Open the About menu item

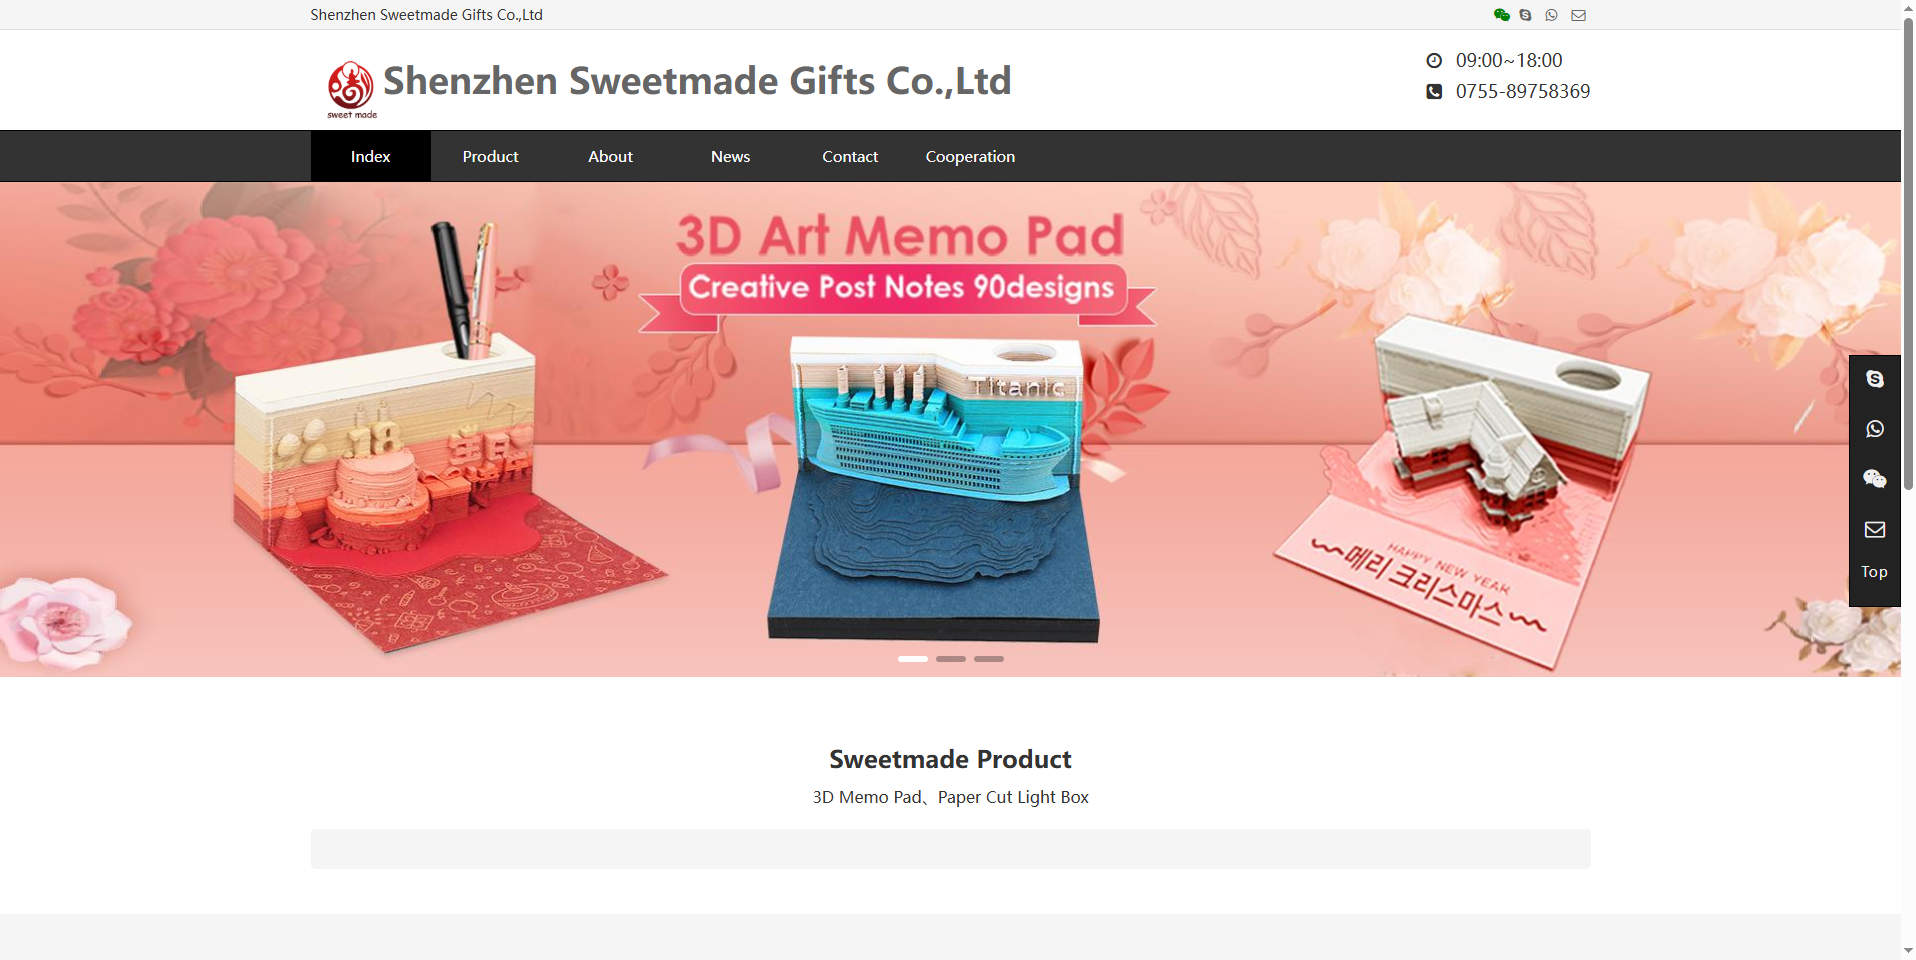[611, 156]
